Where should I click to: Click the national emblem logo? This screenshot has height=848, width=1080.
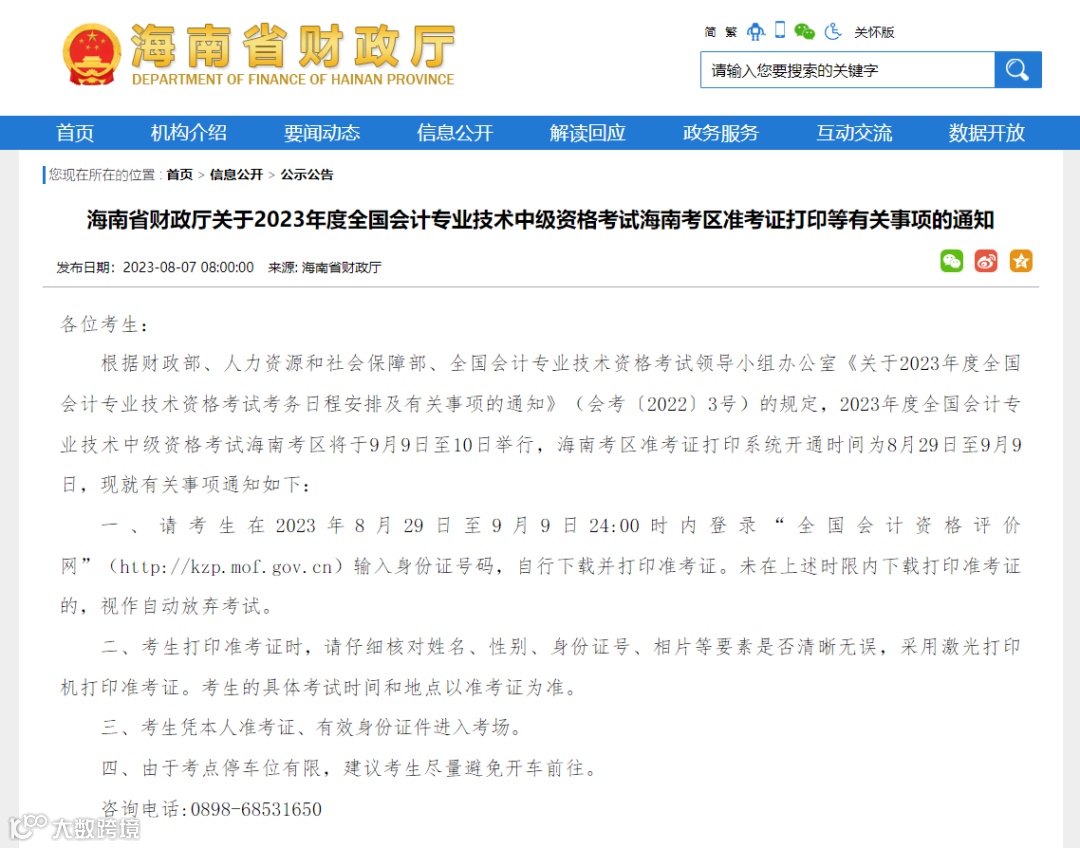pos(92,54)
